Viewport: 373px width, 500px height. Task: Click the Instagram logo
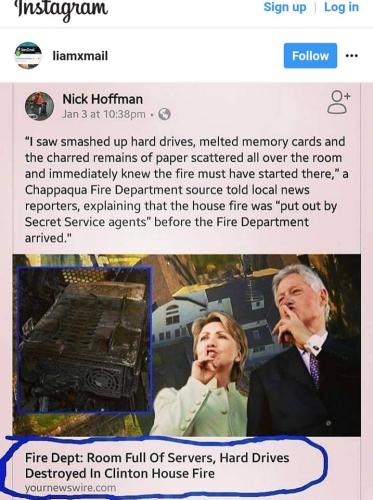61,9
